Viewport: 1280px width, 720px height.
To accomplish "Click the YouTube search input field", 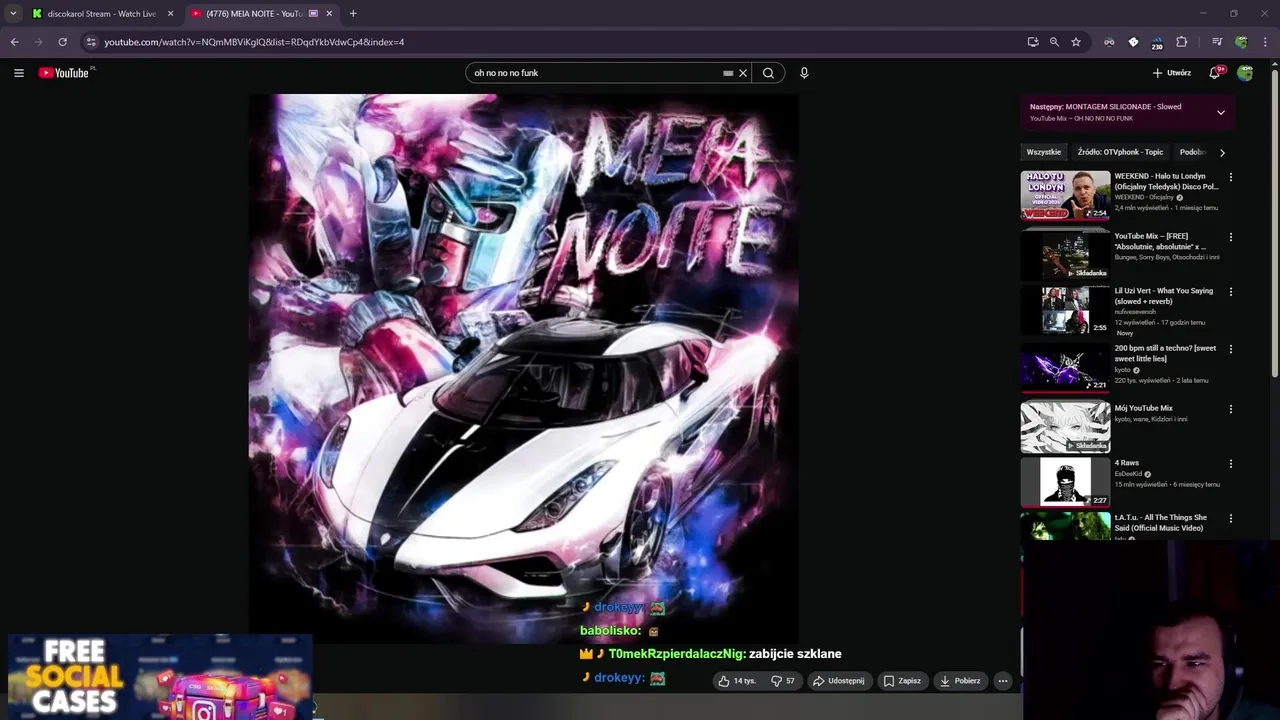I will pos(595,73).
